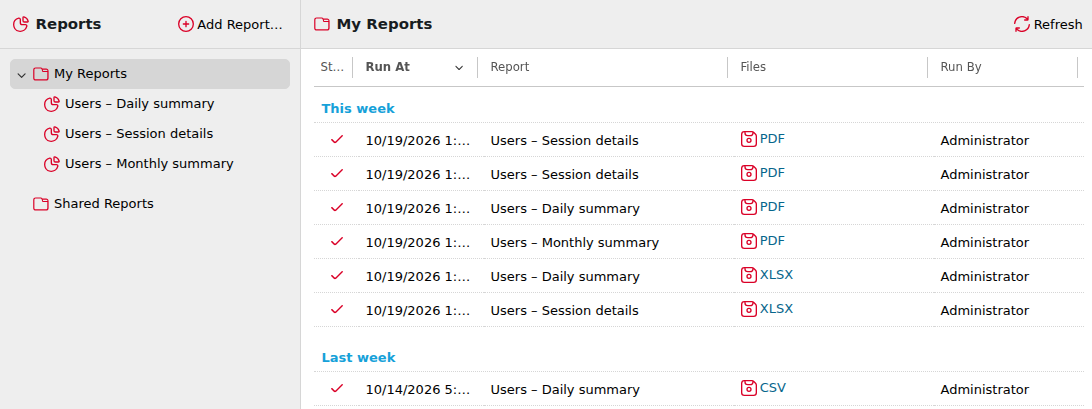The image size is (1092, 409).
Task: Click save icon for Daily summary PDF file
Action: click(x=748, y=207)
